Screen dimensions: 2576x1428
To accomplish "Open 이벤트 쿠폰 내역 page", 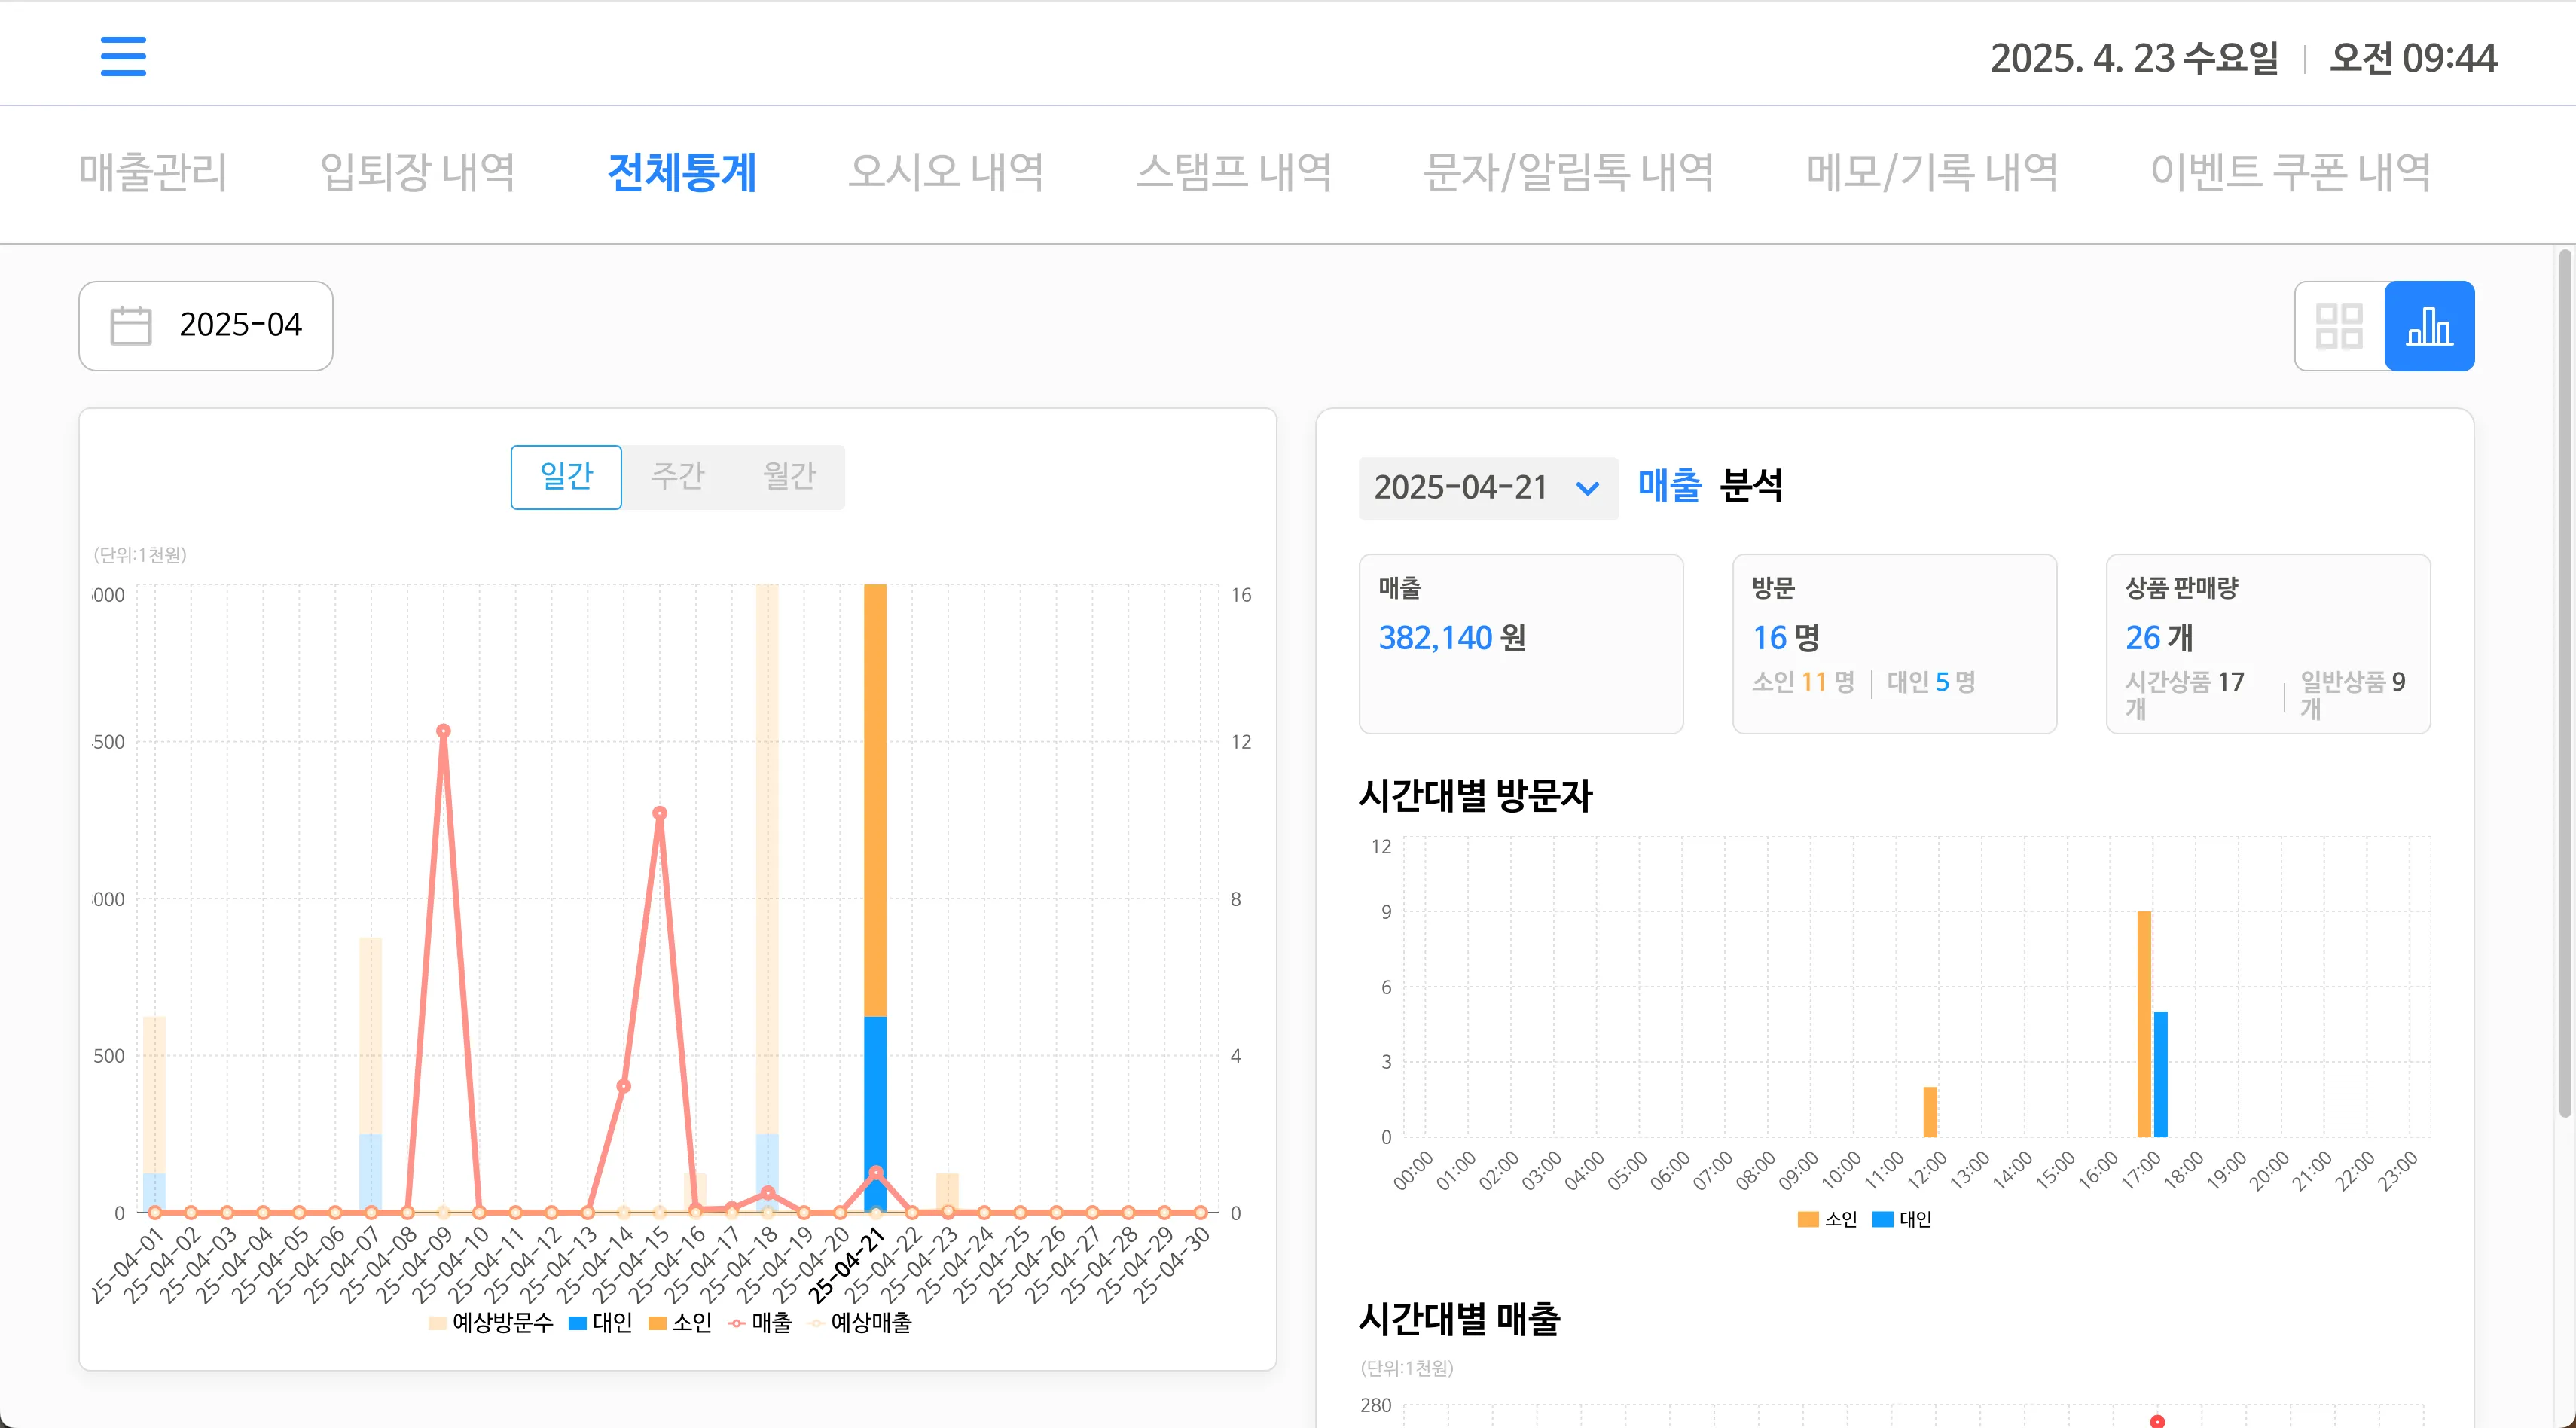I will click(2289, 172).
